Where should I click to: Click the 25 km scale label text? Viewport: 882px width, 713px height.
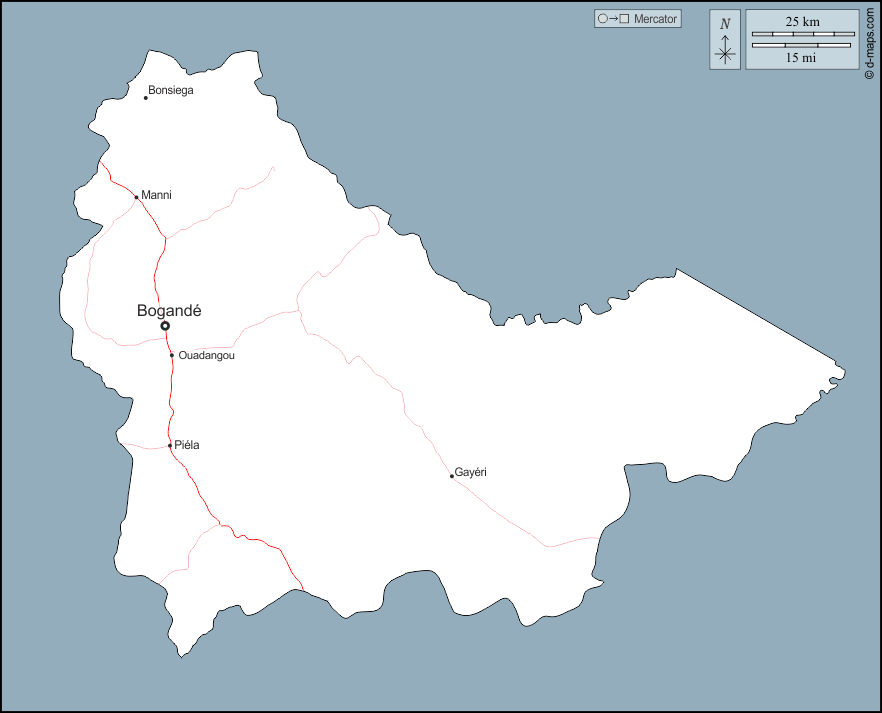802,21
